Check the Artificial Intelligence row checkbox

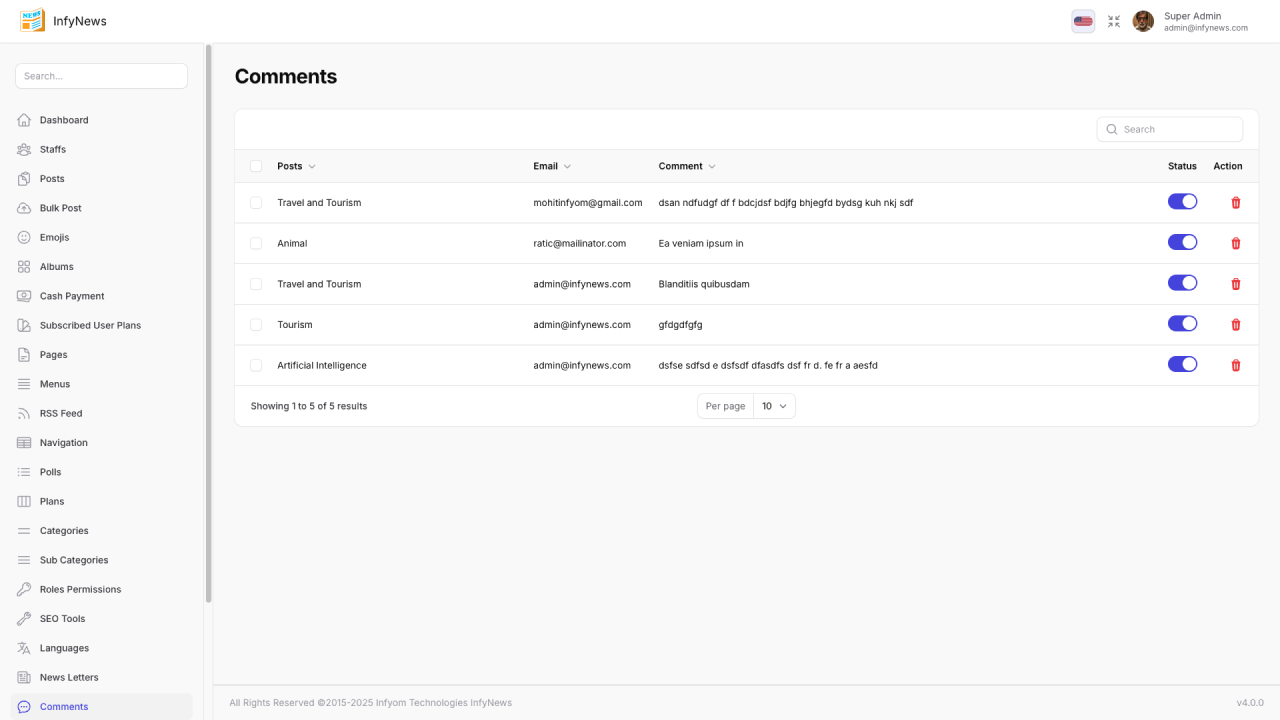[x=256, y=366]
